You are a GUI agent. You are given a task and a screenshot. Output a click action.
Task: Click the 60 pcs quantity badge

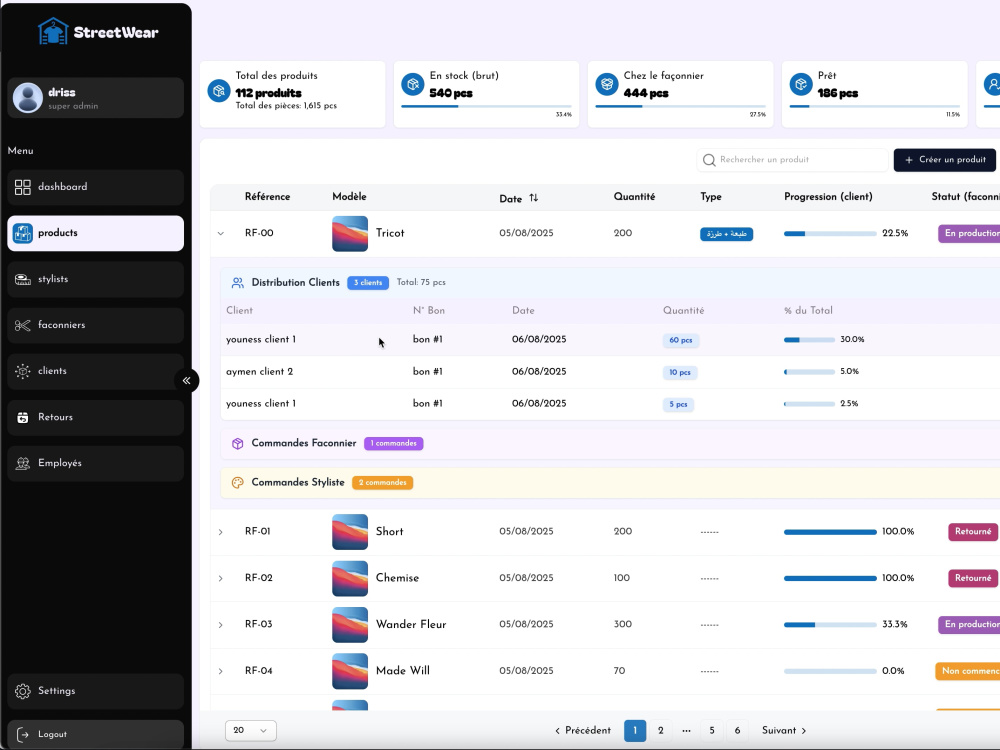point(680,341)
